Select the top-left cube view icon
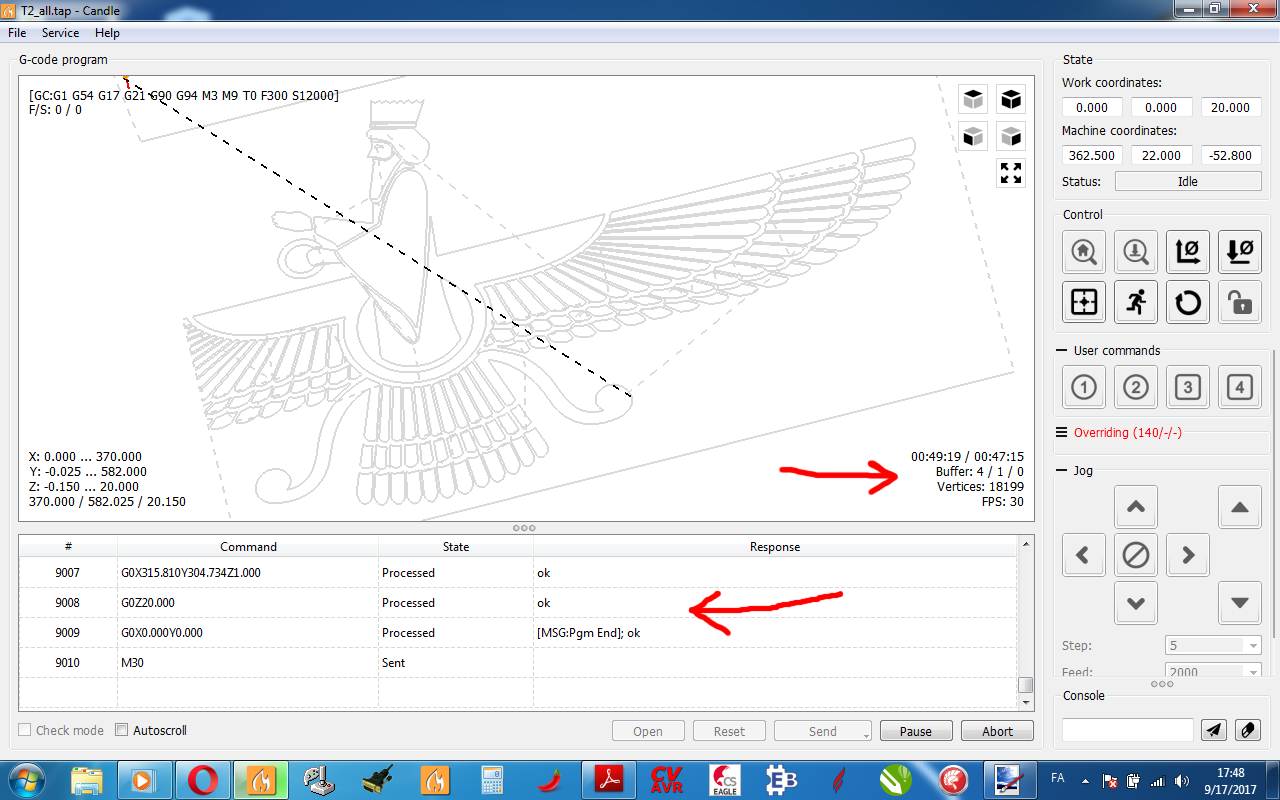 point(973,99)
